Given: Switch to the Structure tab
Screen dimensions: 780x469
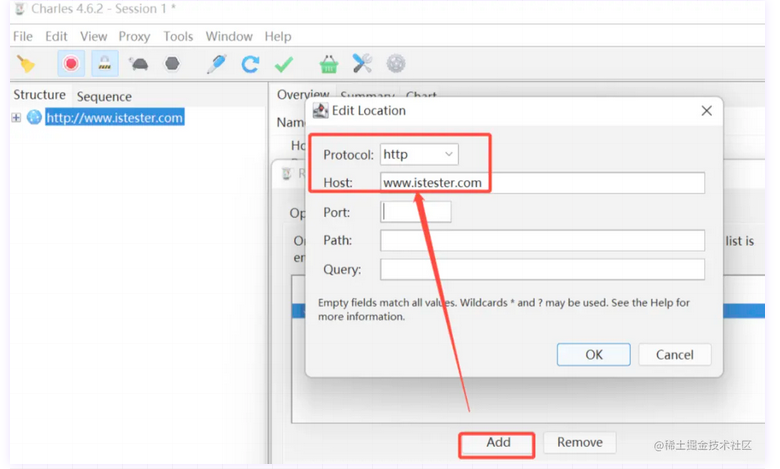Looking at the screenshot, I should tap(39, 94).
